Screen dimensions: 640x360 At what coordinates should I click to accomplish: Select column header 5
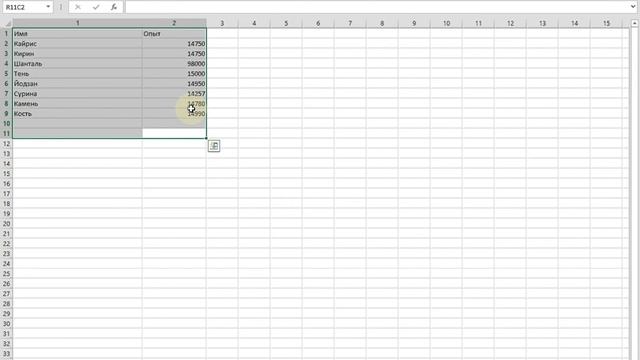point(286,23)
